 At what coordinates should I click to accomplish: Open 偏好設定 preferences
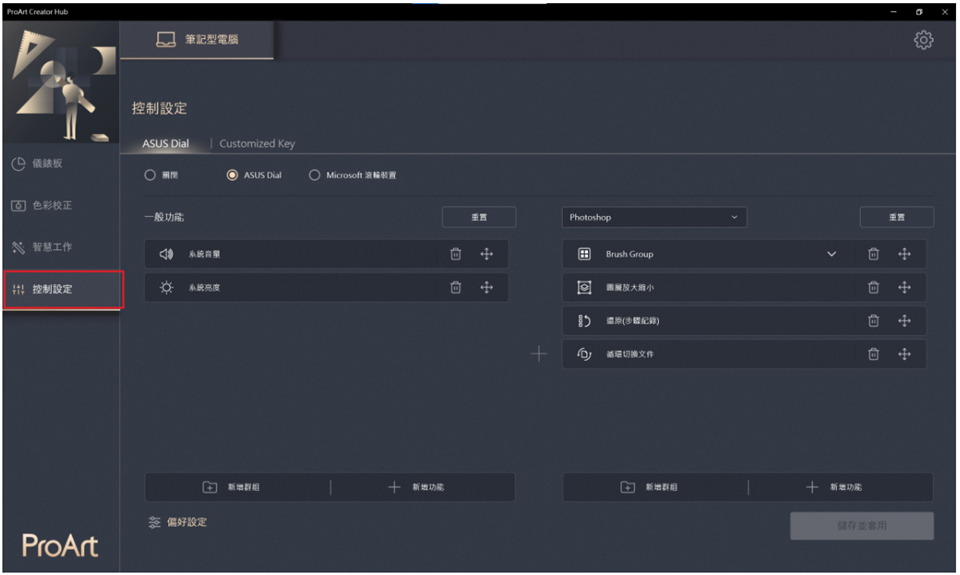[178, 522]
